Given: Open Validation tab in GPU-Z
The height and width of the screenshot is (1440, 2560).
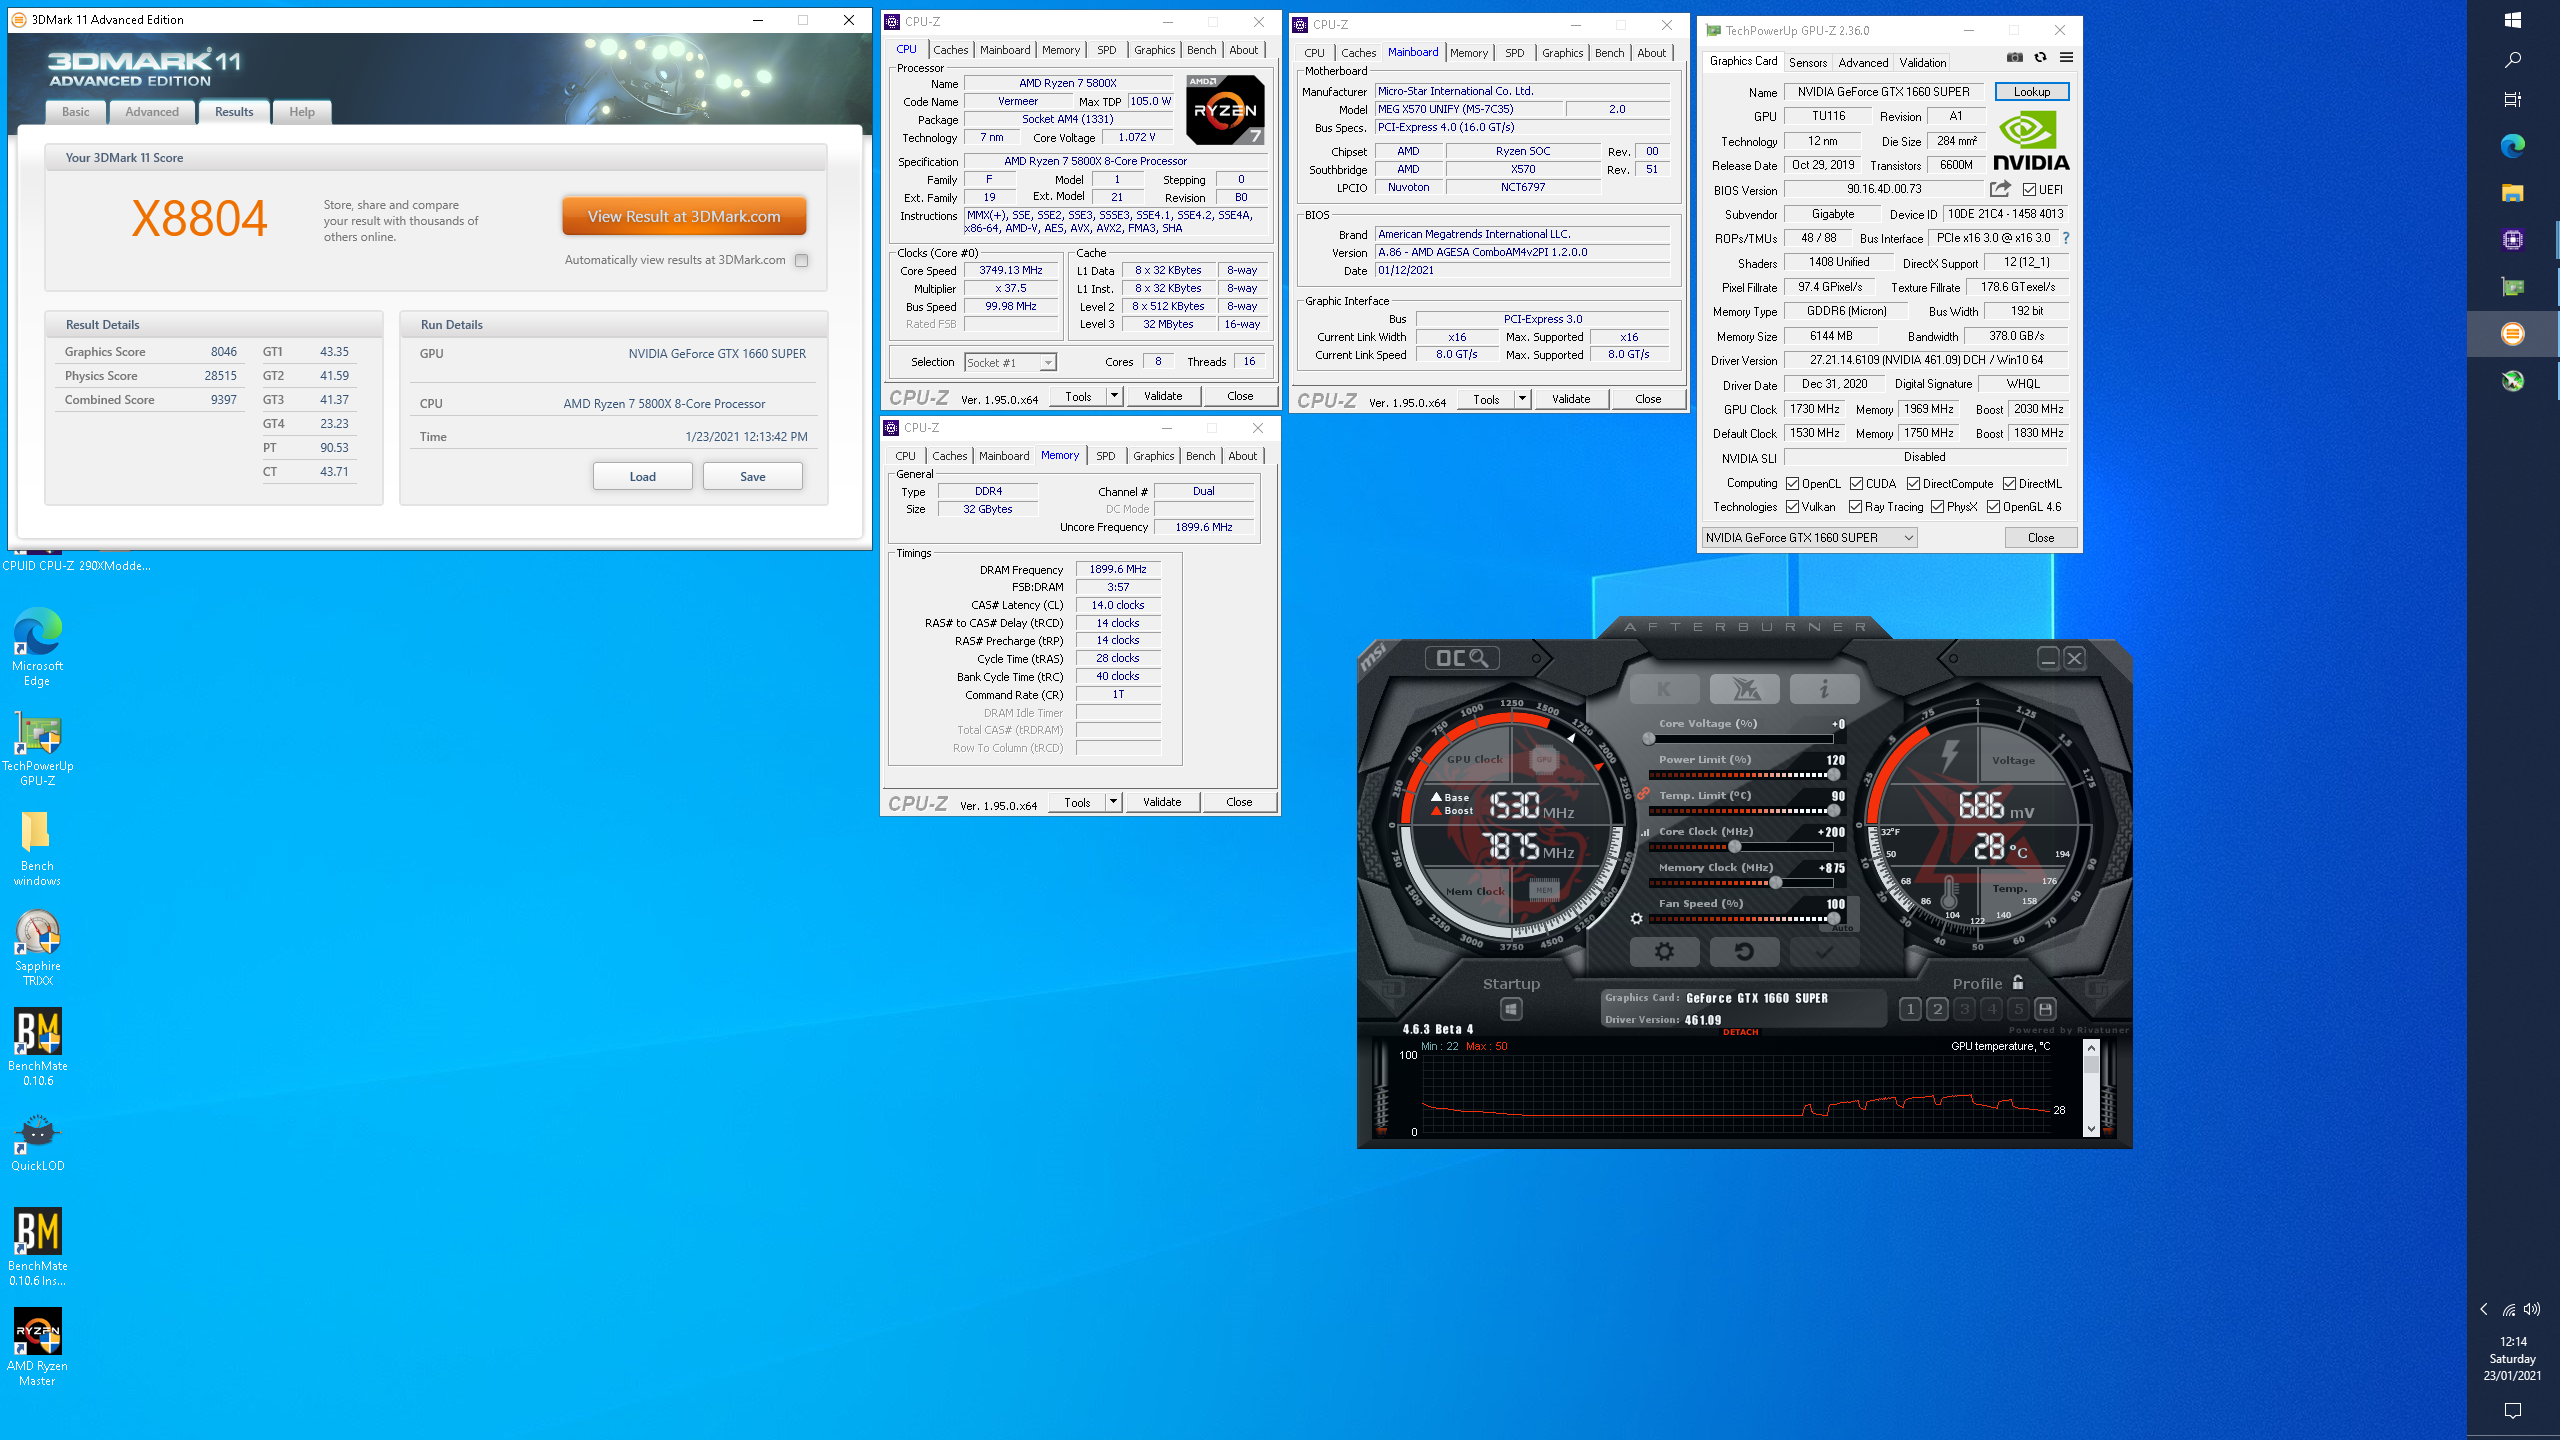Looking at the screenshot, I should (x=1923, y=62).
